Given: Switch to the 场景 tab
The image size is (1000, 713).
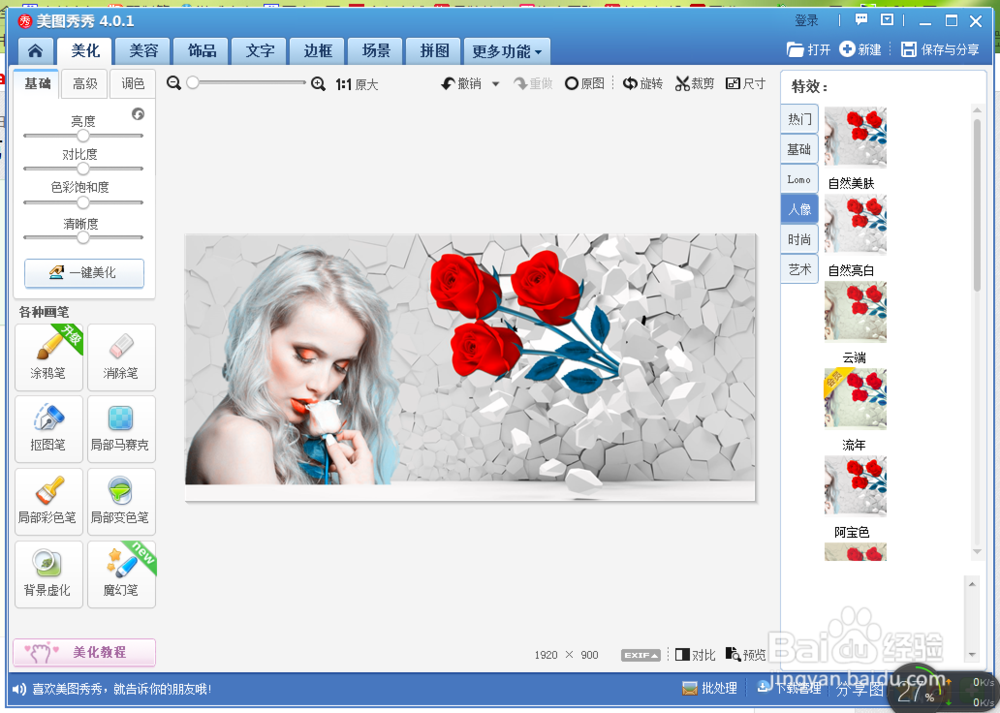Looking at the screenshot, I should 376,51.
